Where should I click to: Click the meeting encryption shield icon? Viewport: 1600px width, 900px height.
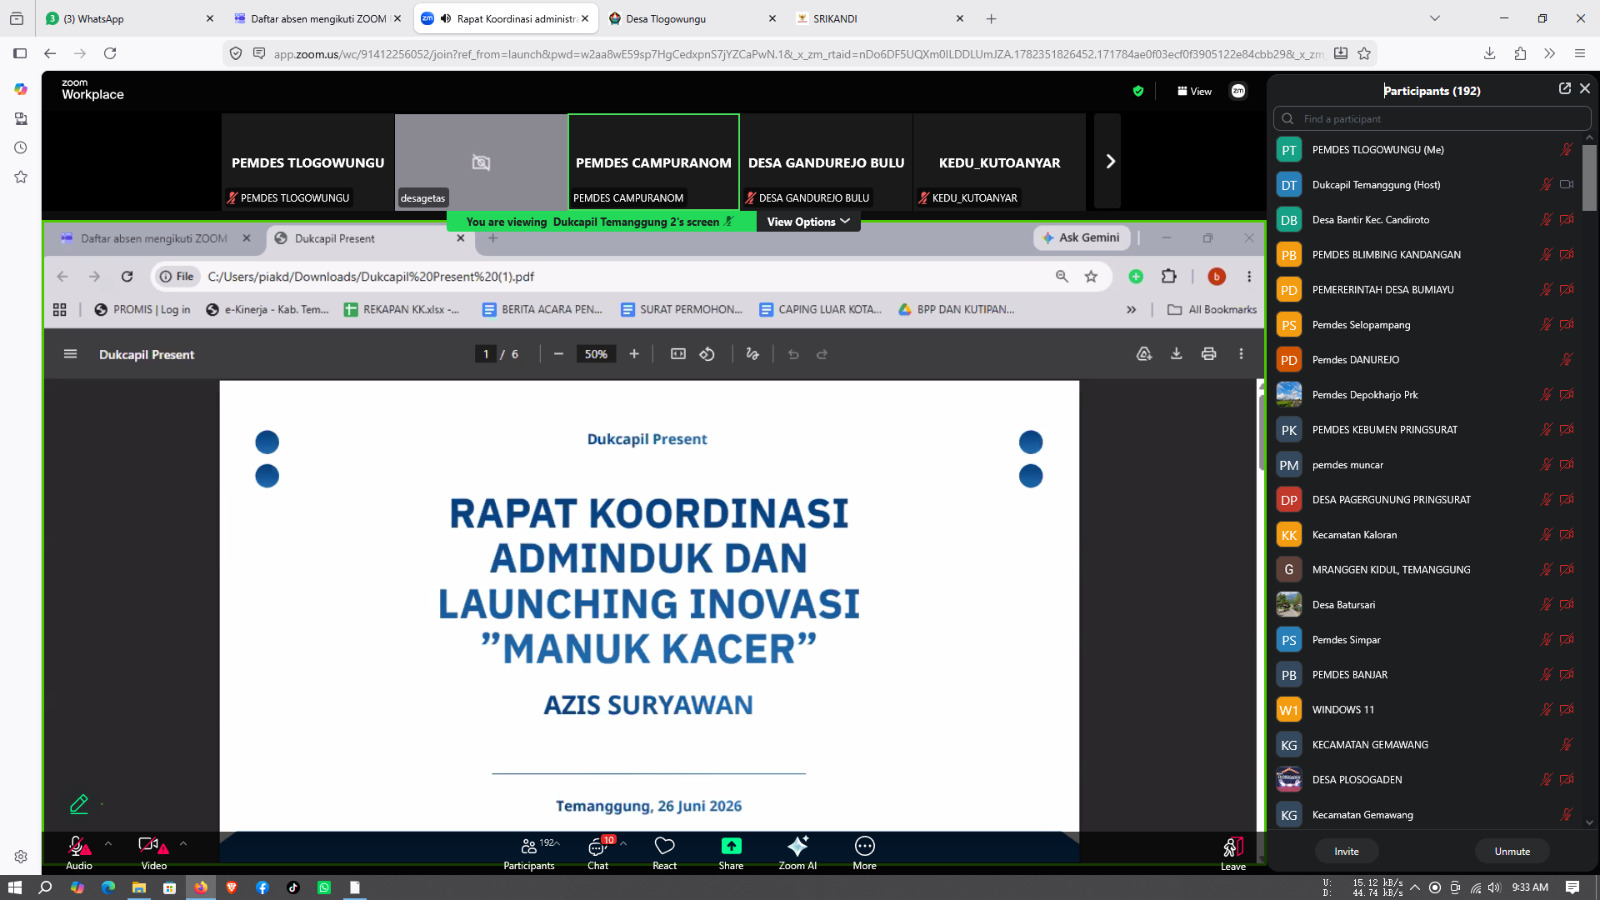(1138, 91)
